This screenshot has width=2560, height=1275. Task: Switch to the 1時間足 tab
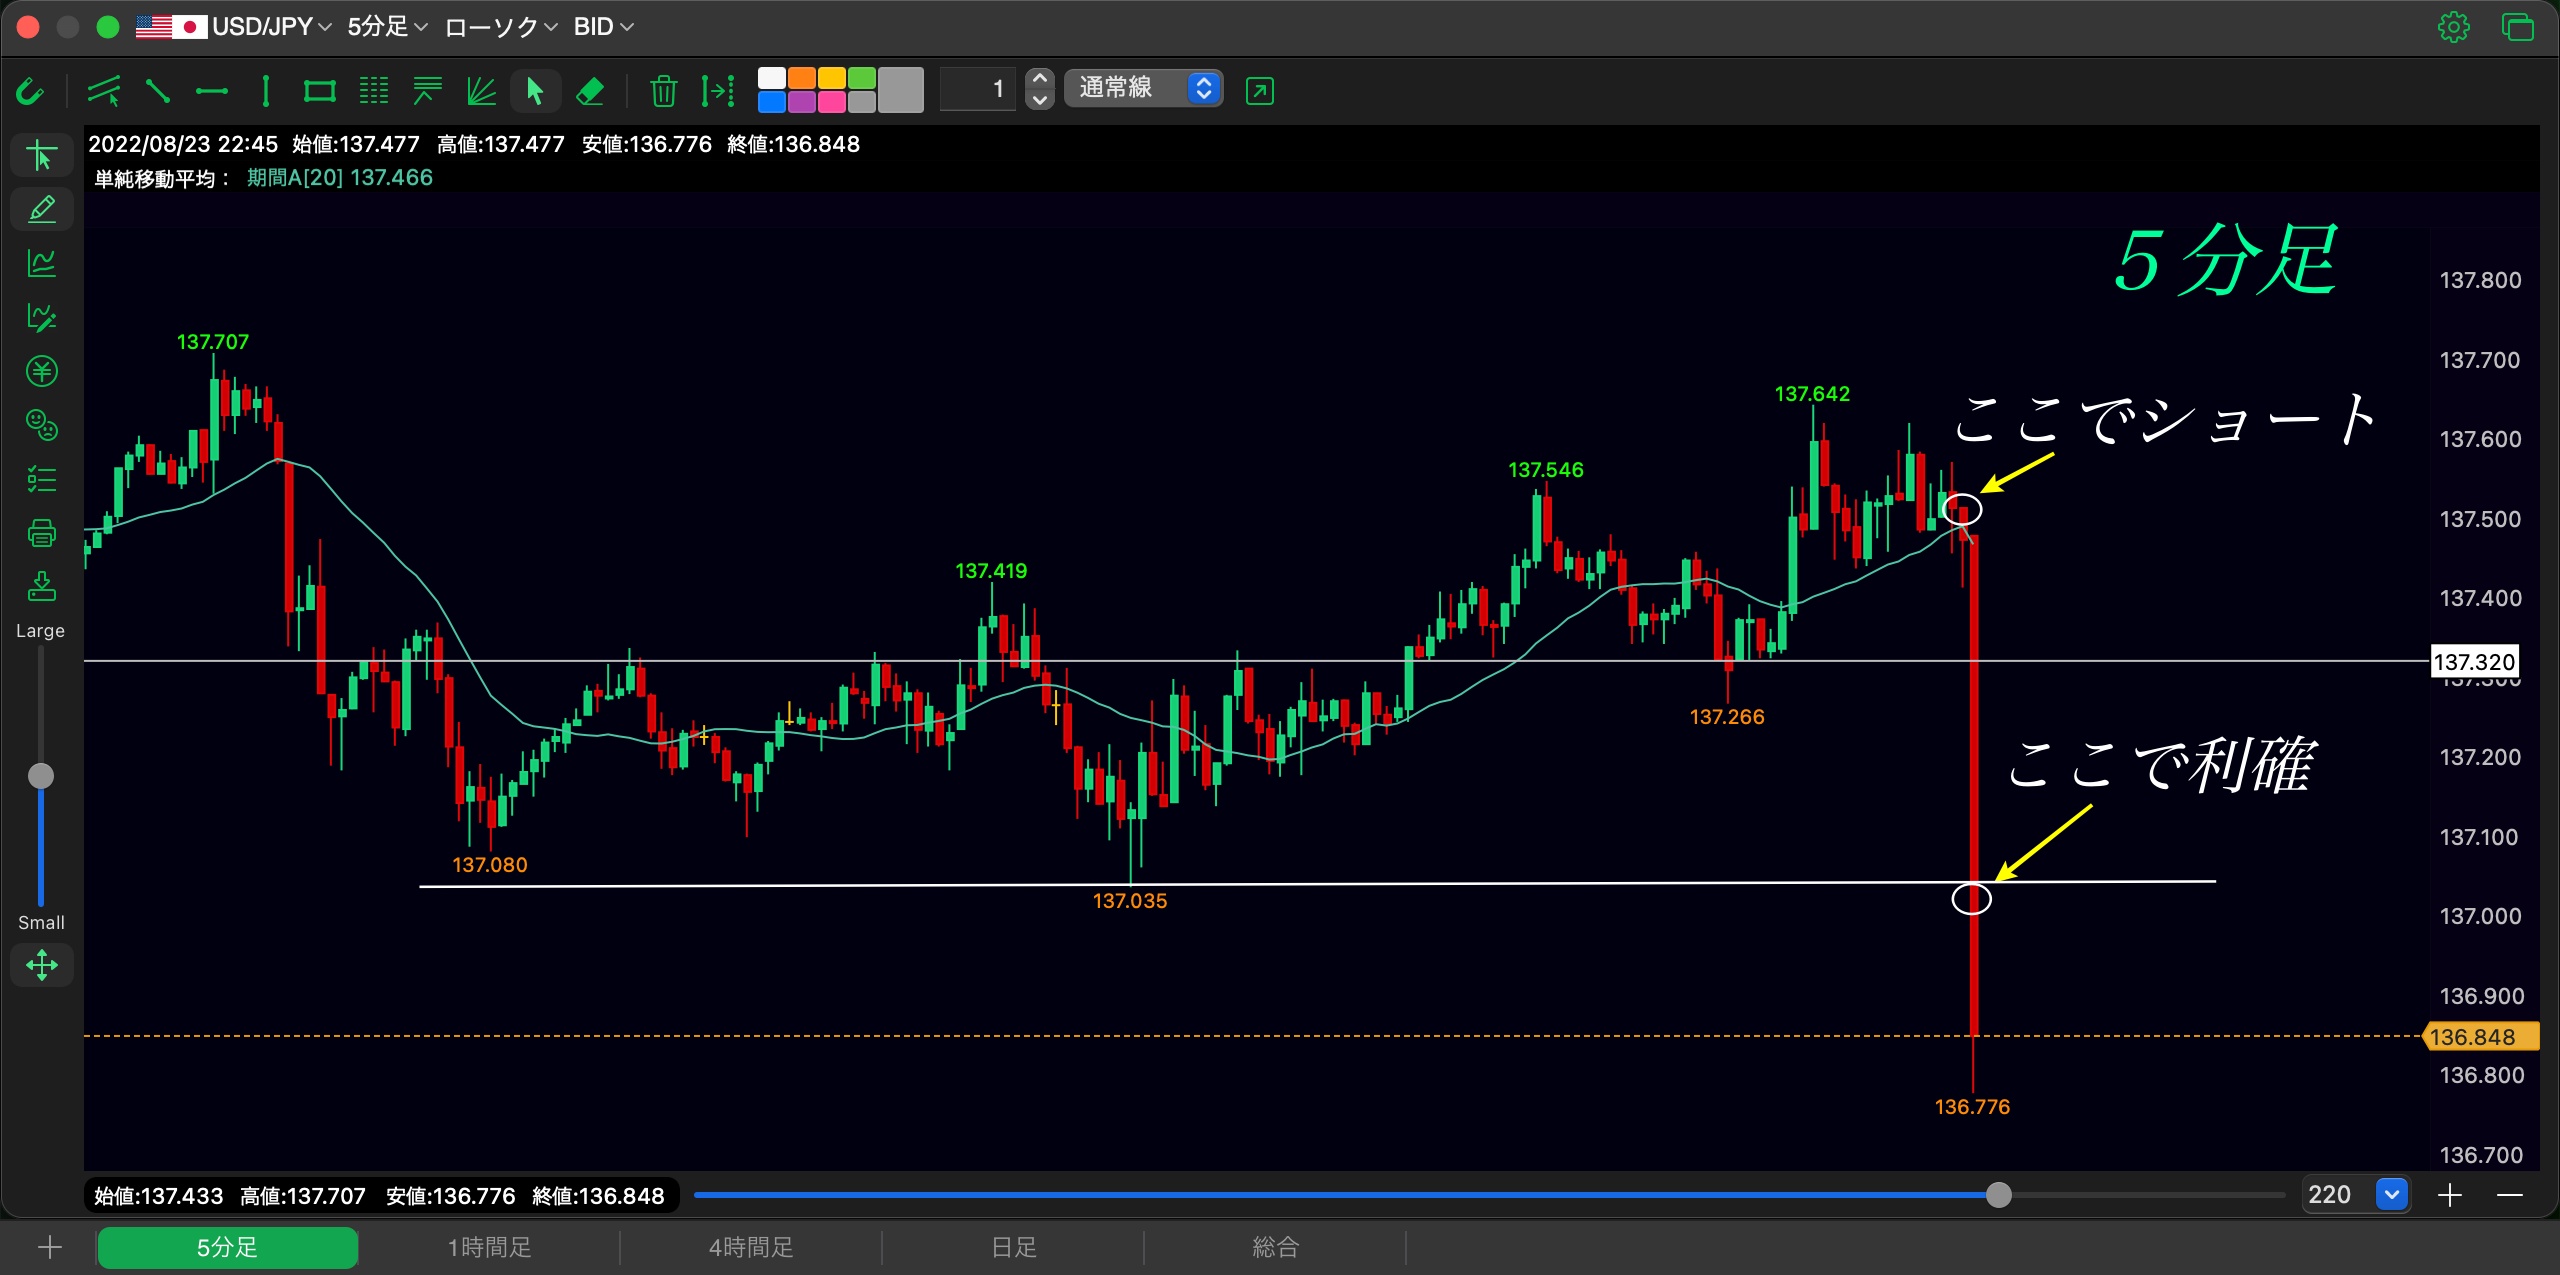[489, 1247]
